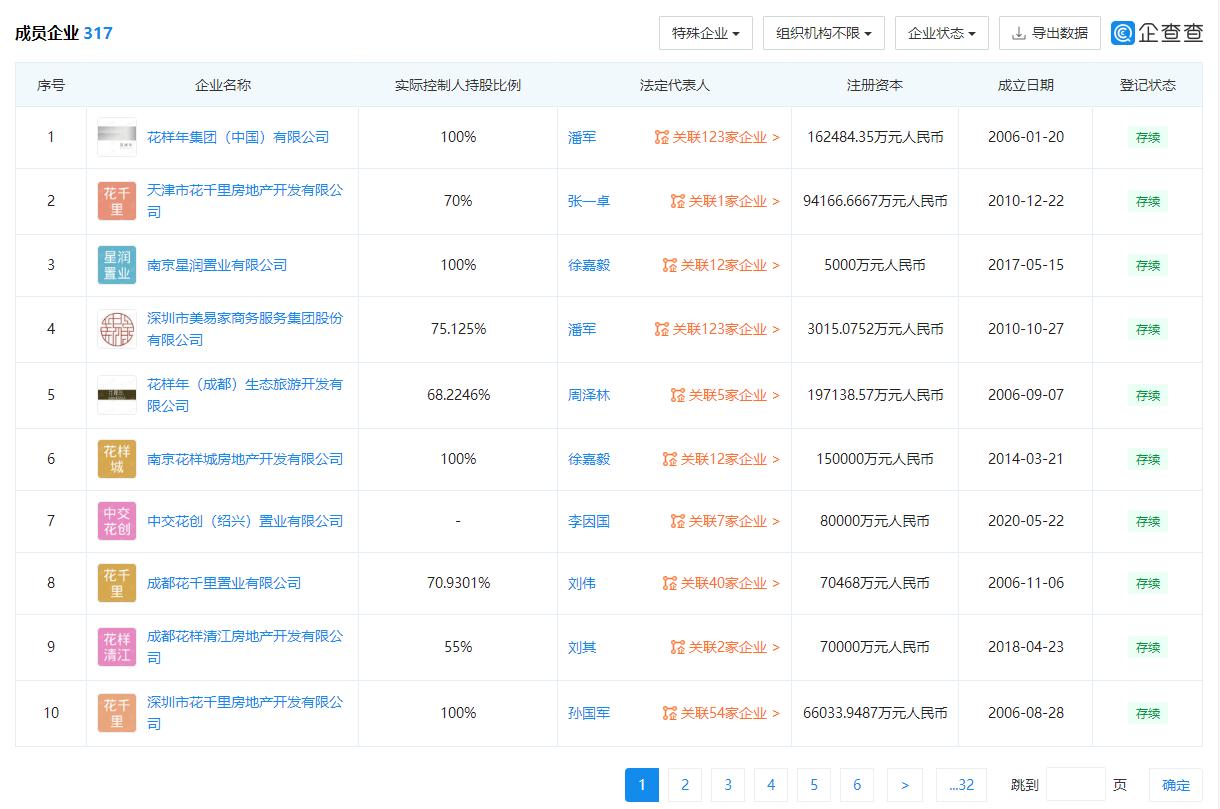This screenshot has height=809, width=1220.
Task: Go to page 2
Action: point(685,785)
